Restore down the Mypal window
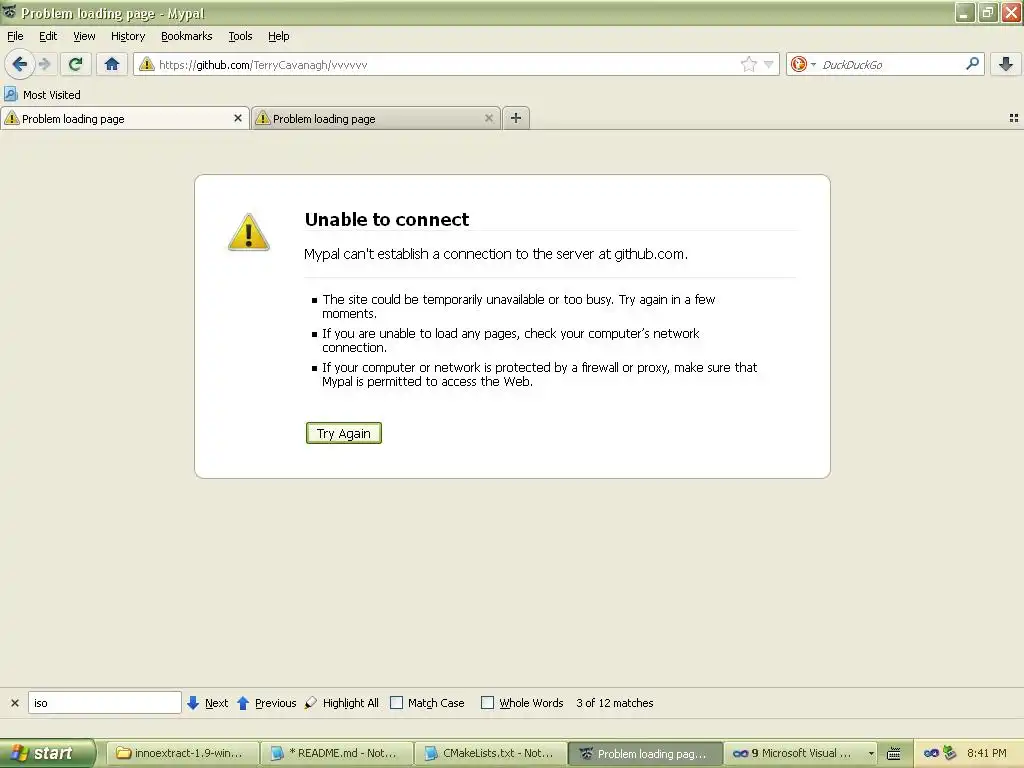Screen dimensions: 1024x768 (988, 12)
